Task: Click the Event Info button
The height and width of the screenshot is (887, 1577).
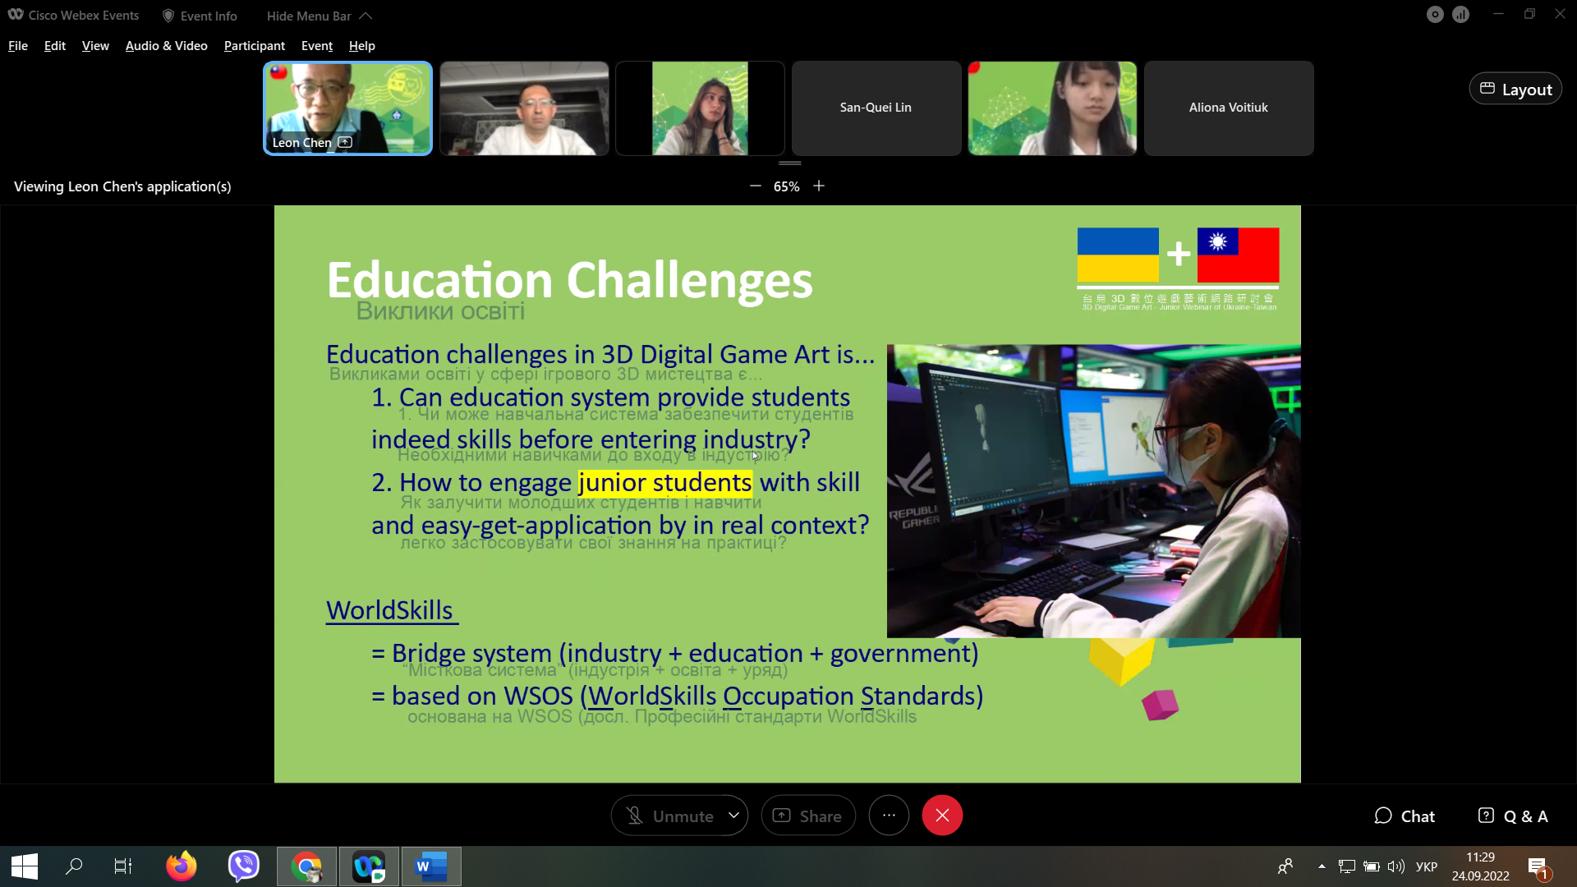Action: pyautogui.click(x=200, y=16)
